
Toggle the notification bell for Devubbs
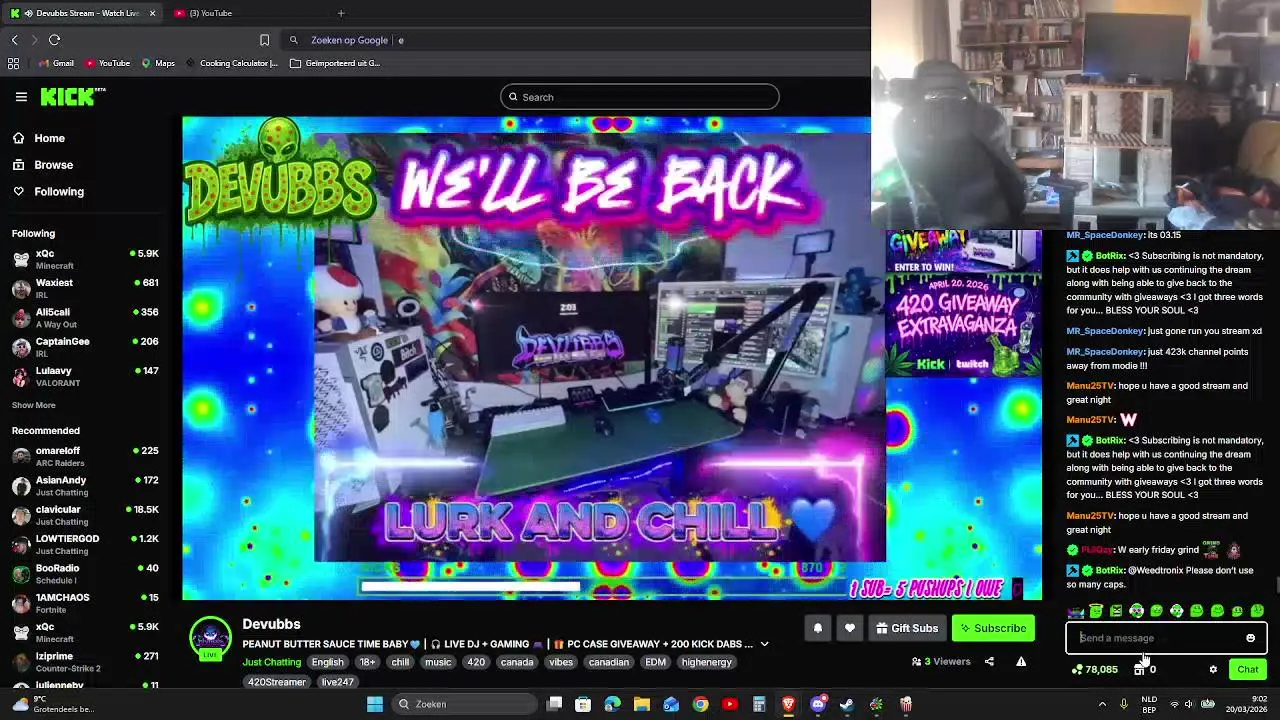point(817,628)
